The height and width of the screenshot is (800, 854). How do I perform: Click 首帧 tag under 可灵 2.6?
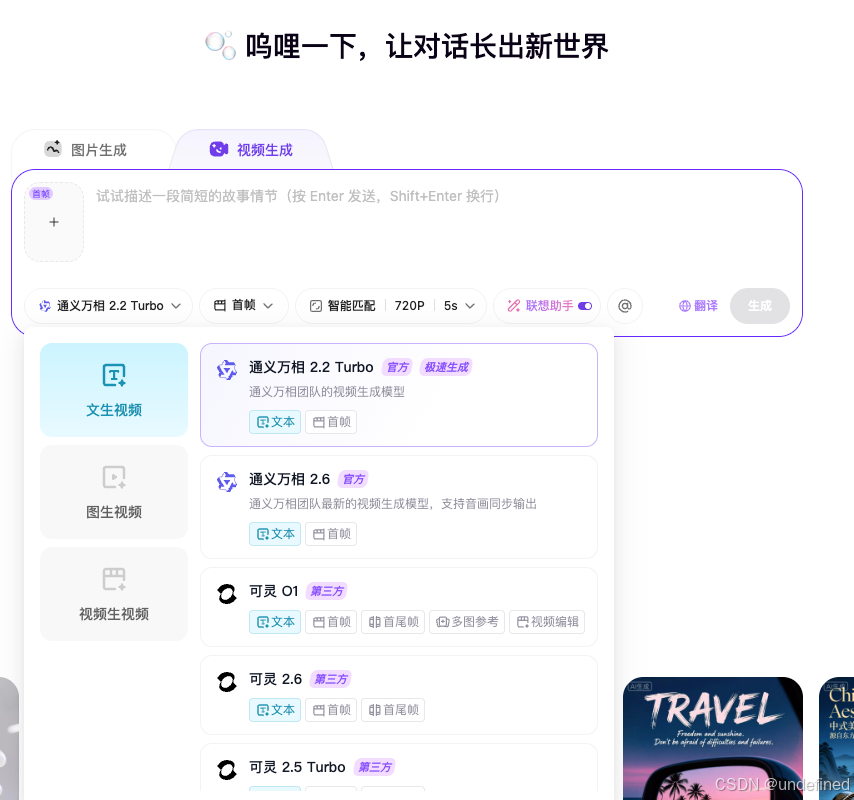click(x=331, y=710)
